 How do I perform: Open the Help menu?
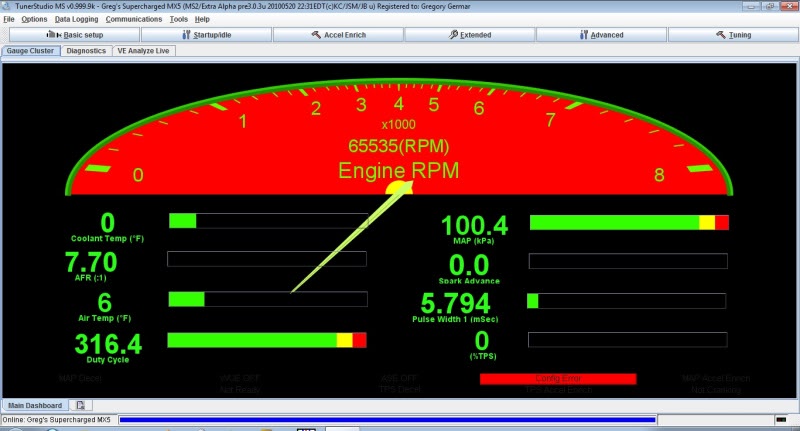point(202,19)
